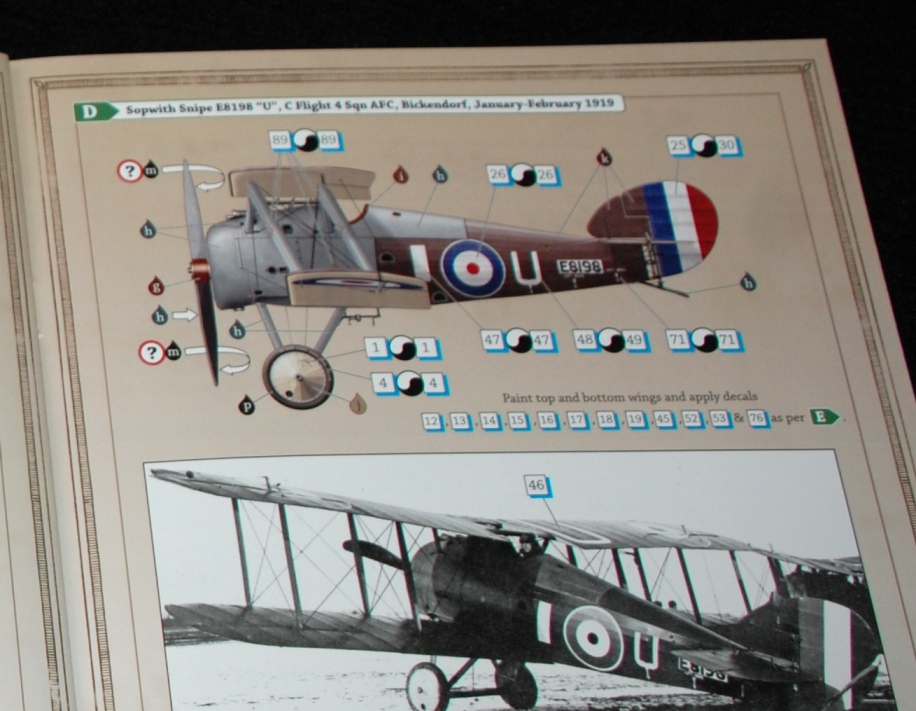The image size is (916, 711).
Task: Click decal number 76 box
Action: (x=757, y=418)
